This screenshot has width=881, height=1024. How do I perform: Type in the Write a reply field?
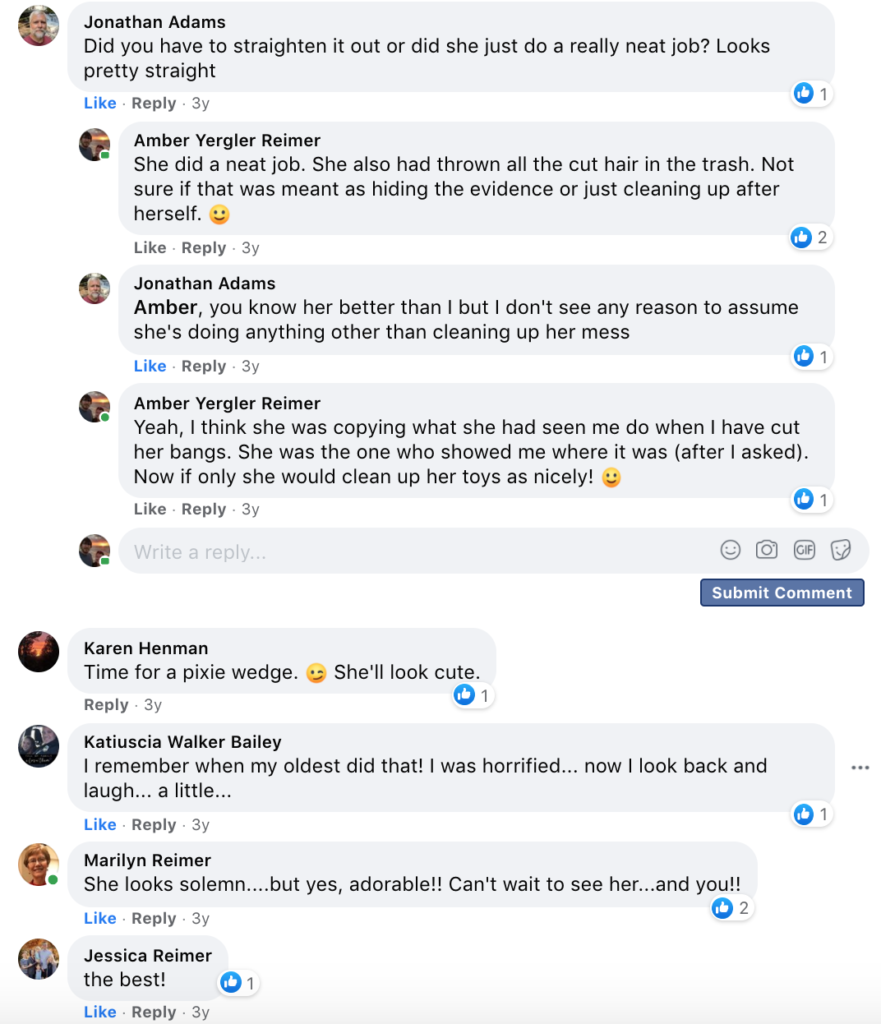[x=400, y=551]
